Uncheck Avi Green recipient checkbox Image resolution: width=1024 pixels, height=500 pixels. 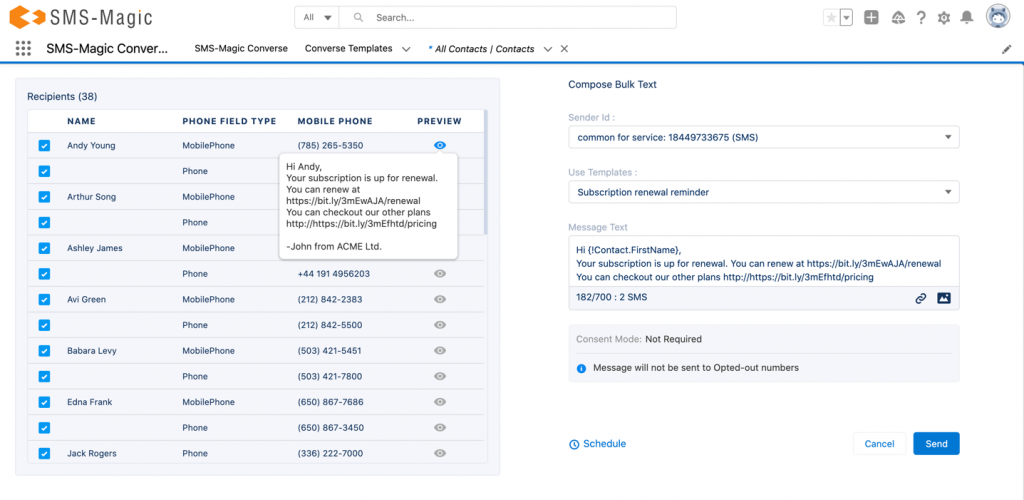(44, 300)
